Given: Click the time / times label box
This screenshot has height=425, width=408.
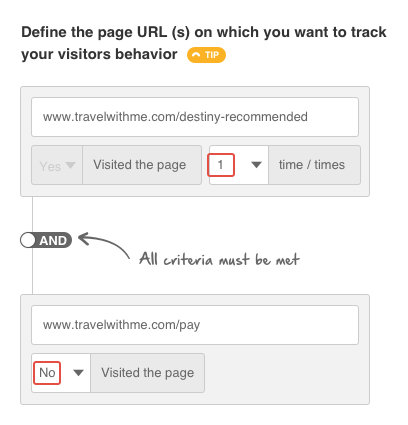Looking at the screenshot, I should coord(314,165).
